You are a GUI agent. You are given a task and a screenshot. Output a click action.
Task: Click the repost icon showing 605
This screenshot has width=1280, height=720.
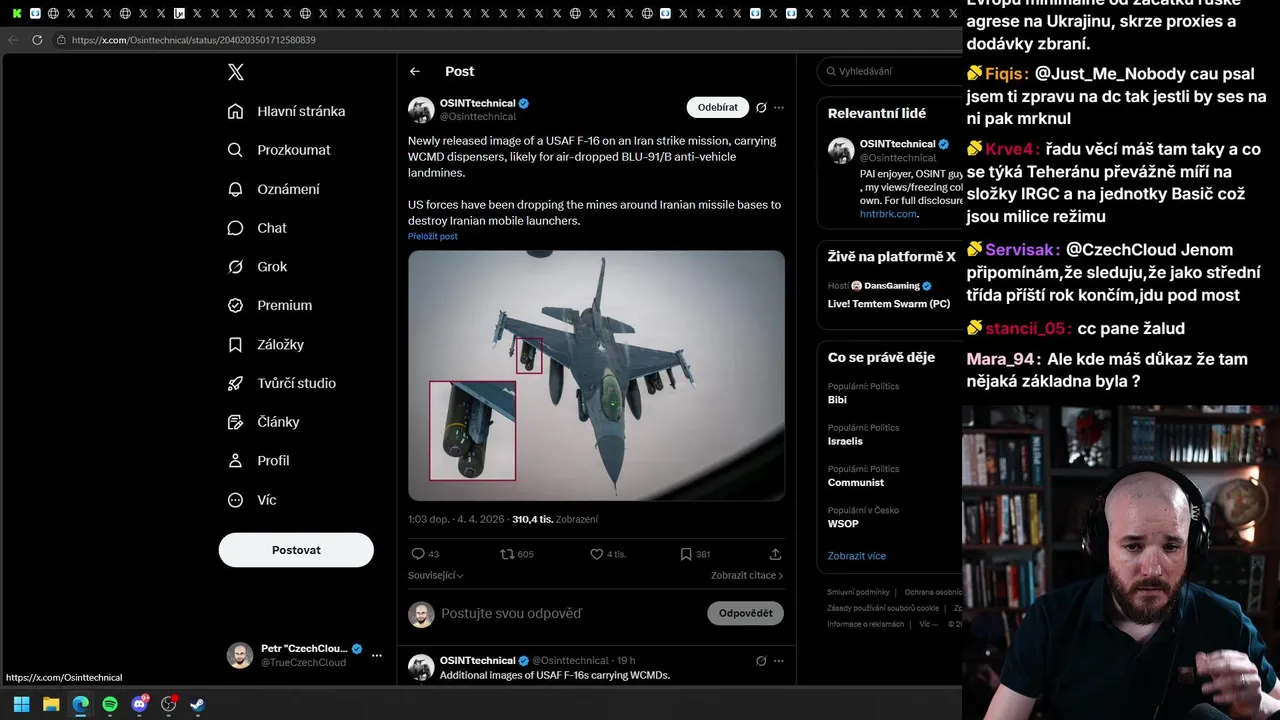(507, 554)
